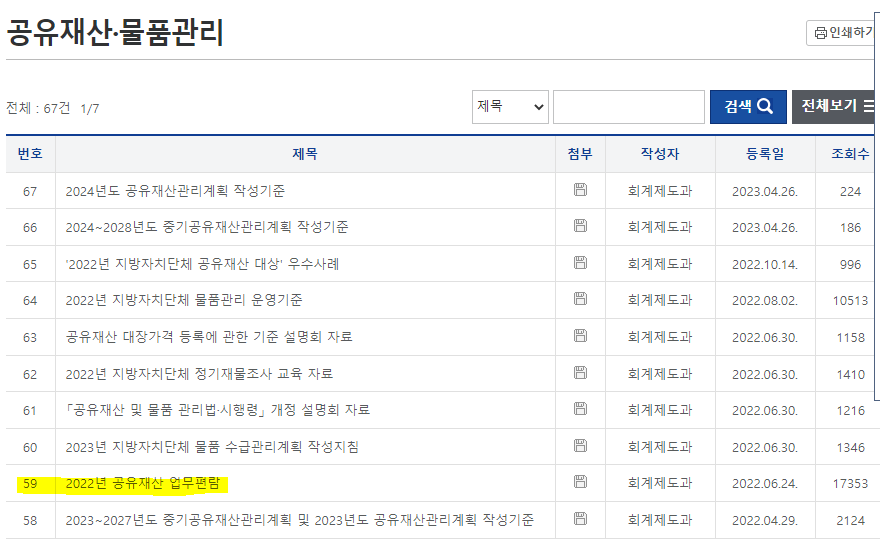Click view count 224
This screenshot has width=880, height=548.
pyautogui.click(x=850, y=192)
